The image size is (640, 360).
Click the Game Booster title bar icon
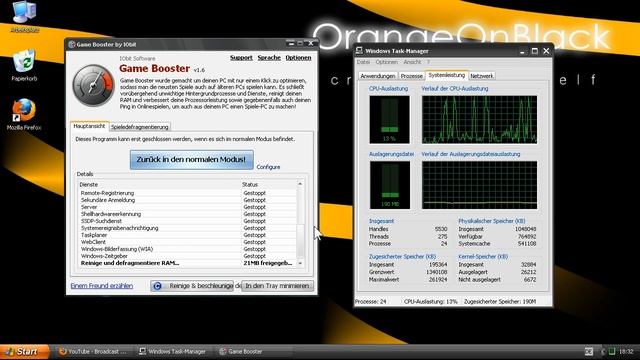point(72,44)
